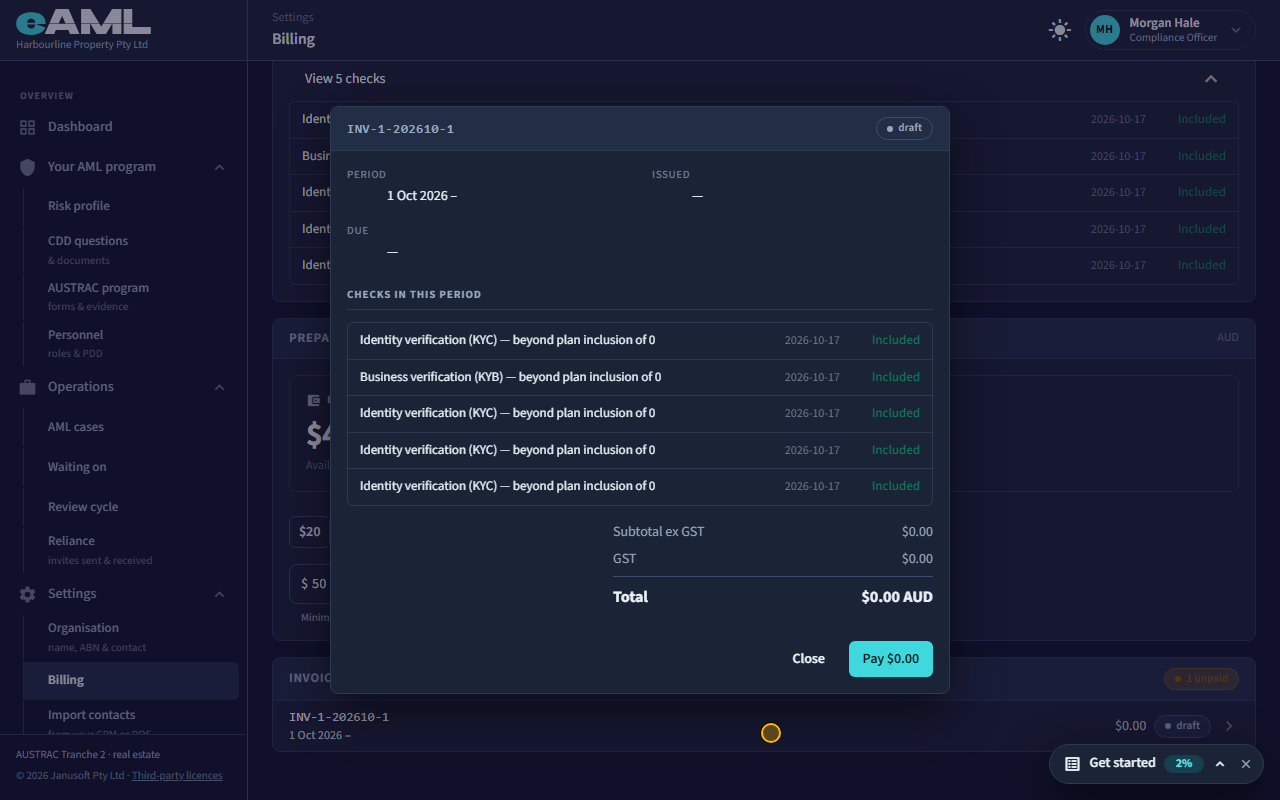Click the shield icon for Your AML program
This screenshot has height=800, width=1280.
click(x=27, y=167)
